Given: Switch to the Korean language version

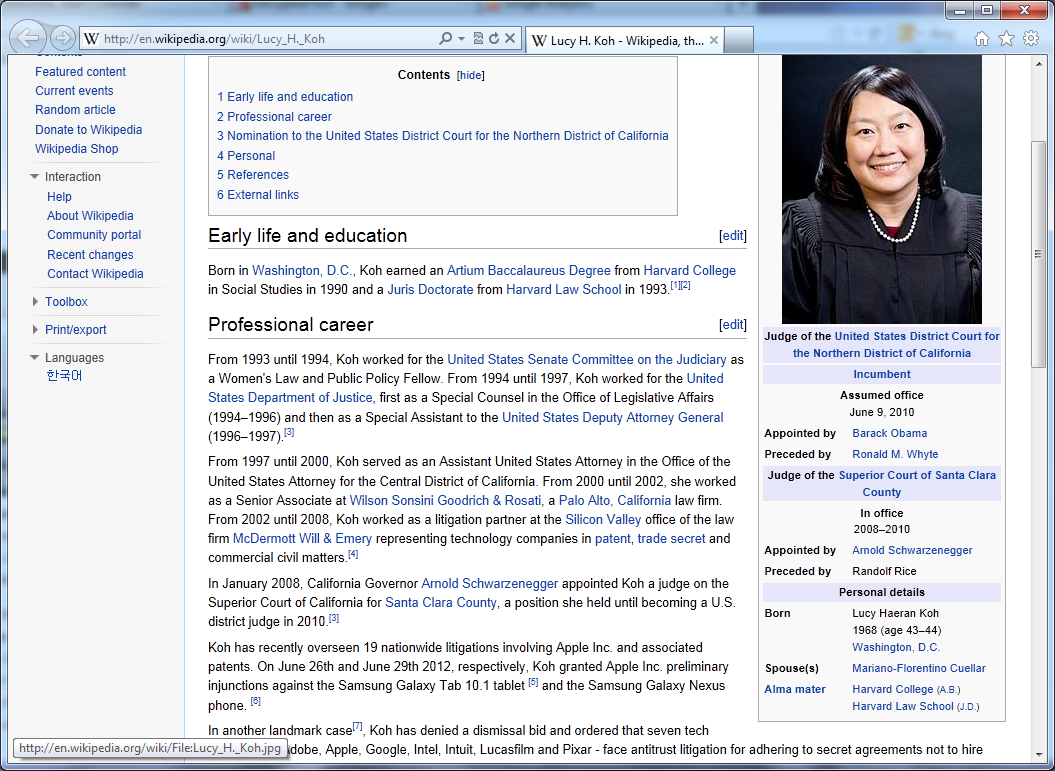Looking at the screenshot, I should tap(65, 375).
